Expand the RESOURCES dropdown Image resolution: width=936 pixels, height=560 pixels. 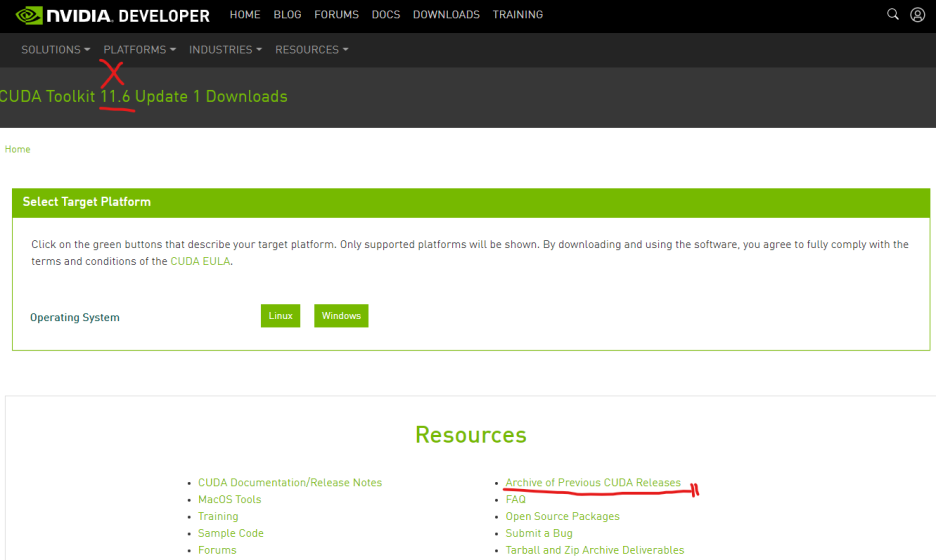pyautogui.click(x=312, y=50)
